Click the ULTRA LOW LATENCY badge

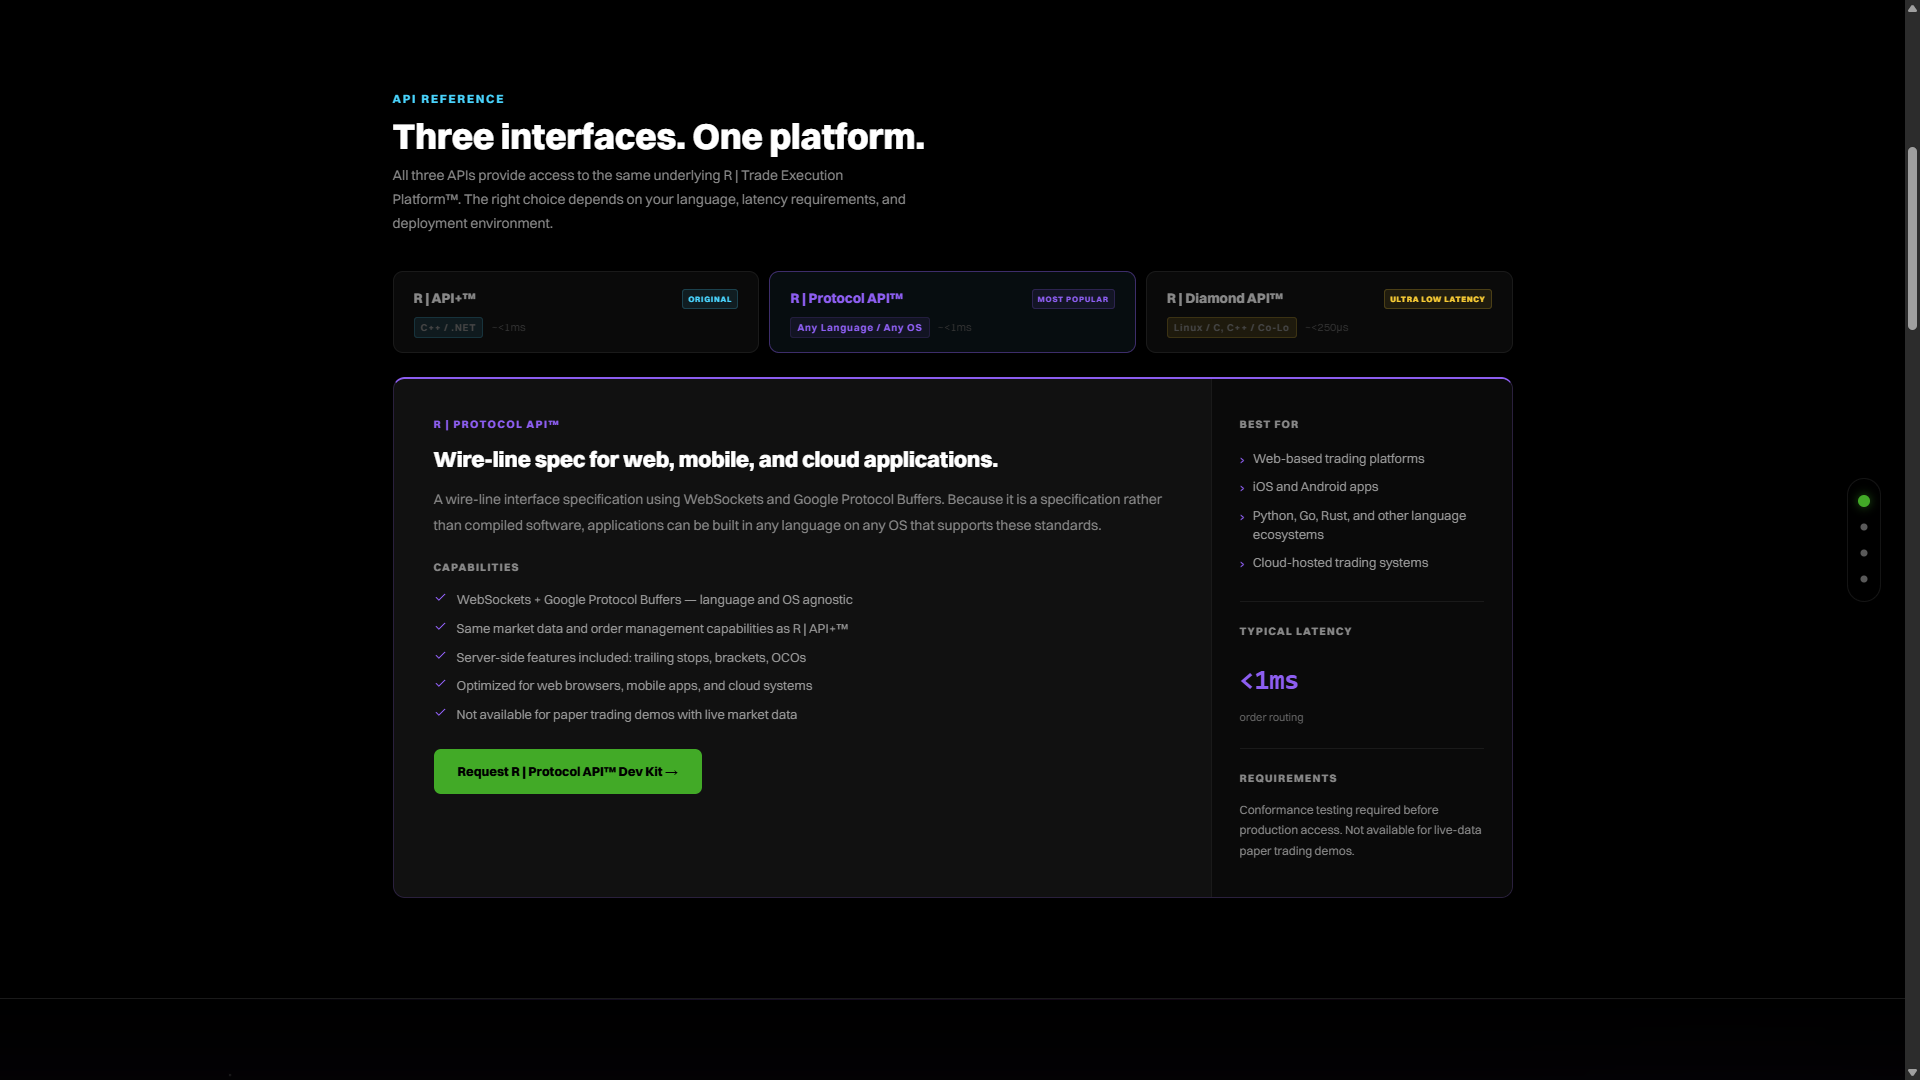pyautogui.click(x=1437, y=299)
